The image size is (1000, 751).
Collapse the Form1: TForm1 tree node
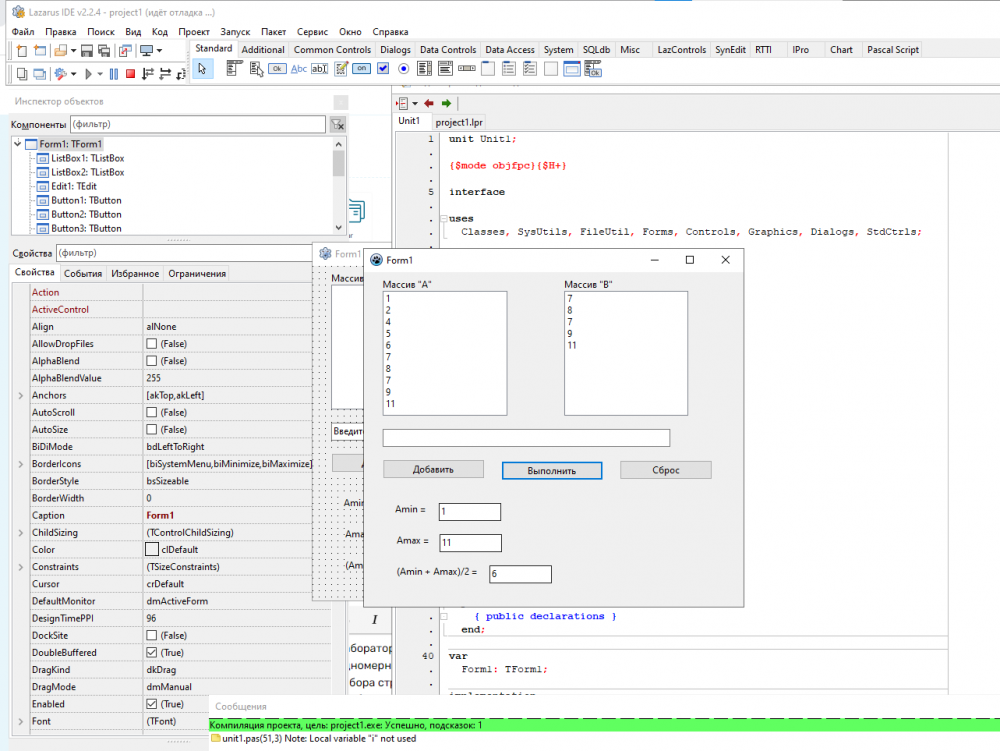click(19, 144)
